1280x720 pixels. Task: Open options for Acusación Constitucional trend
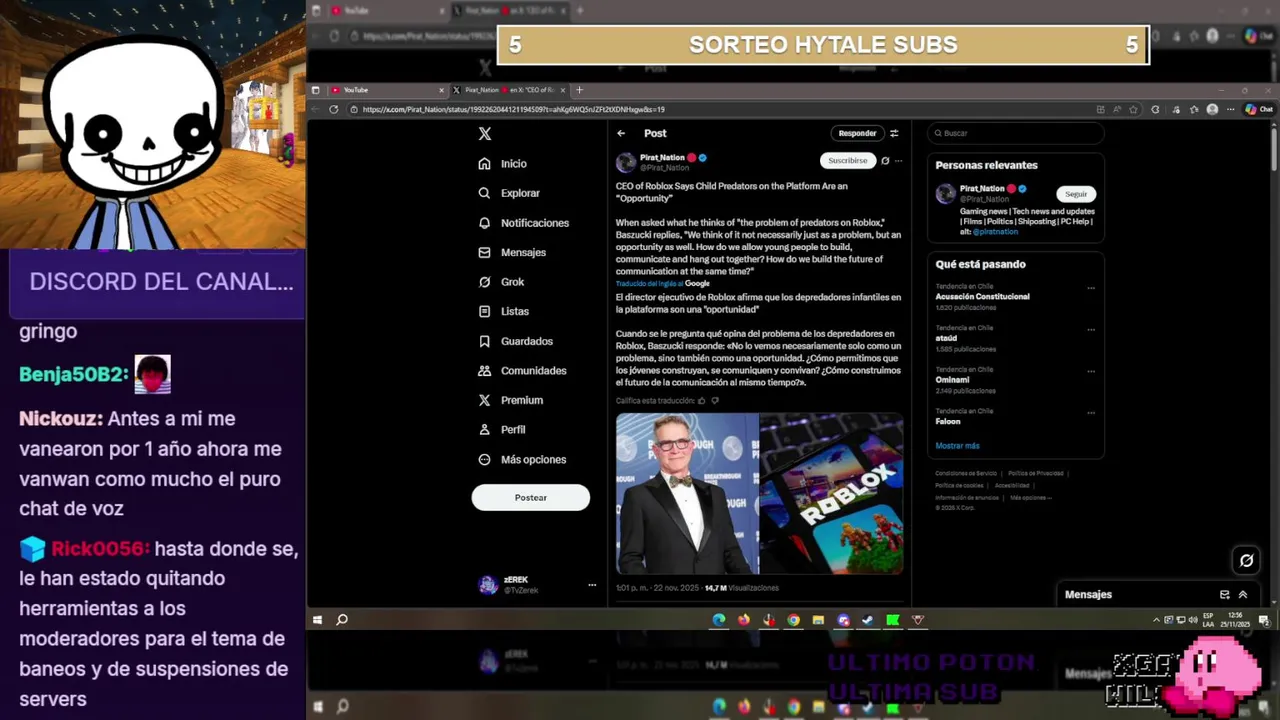pyautogui.click(x=1091, y=288)
